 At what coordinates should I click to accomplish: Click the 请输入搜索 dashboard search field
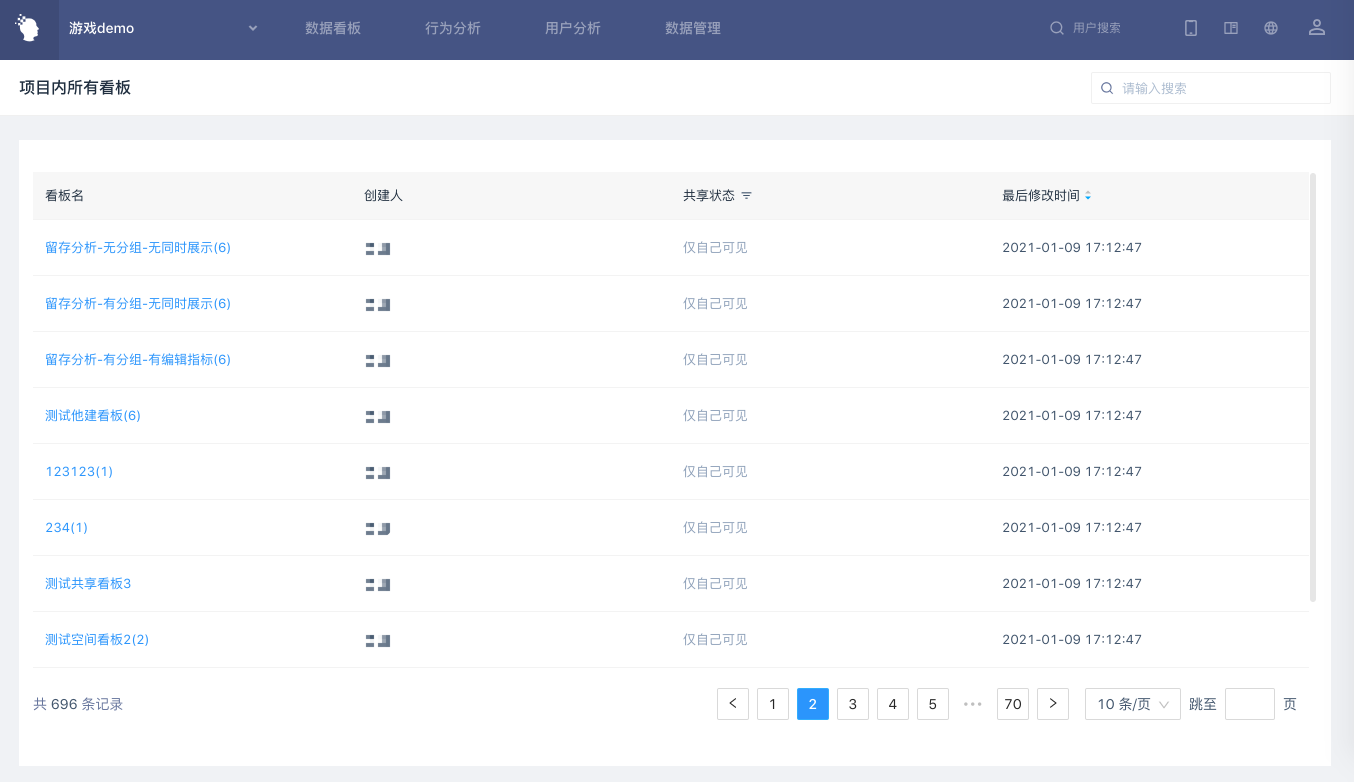pyautogui.click(x=1220, y=88)
